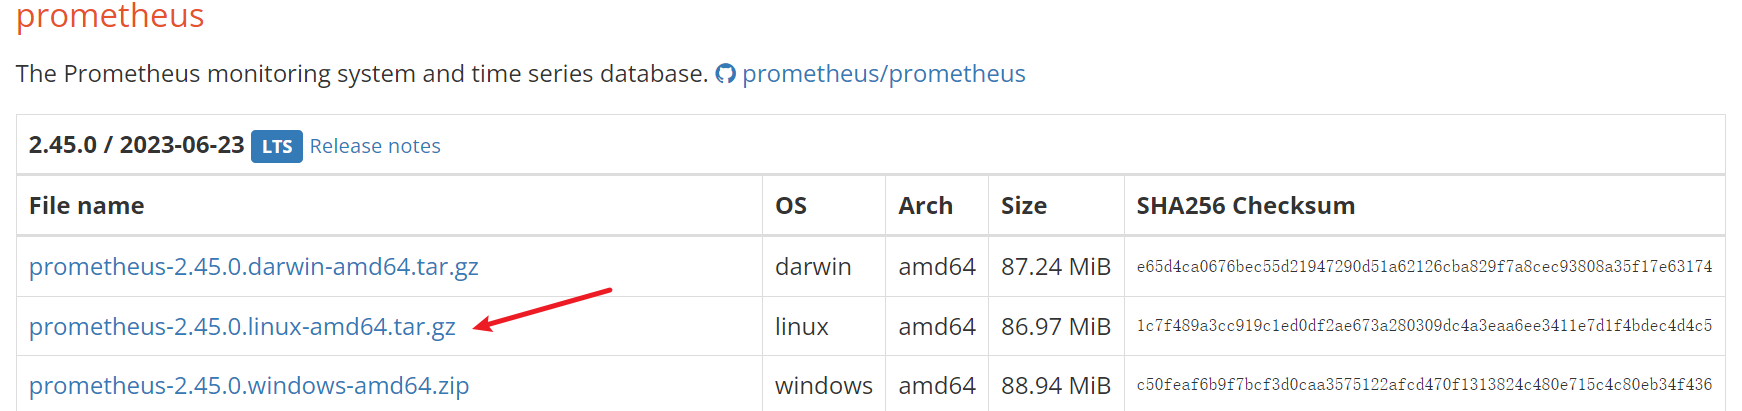Click the 86.97 MiB size cell

(x=1056, y=327)
